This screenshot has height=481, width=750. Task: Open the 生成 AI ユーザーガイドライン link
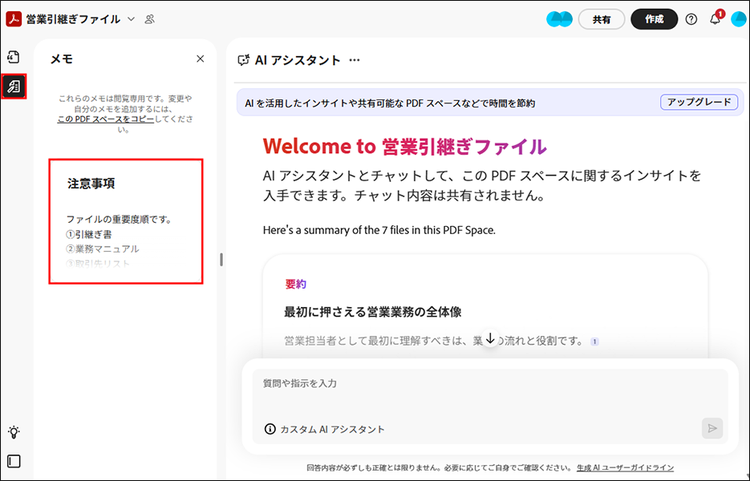click(624, 467)
